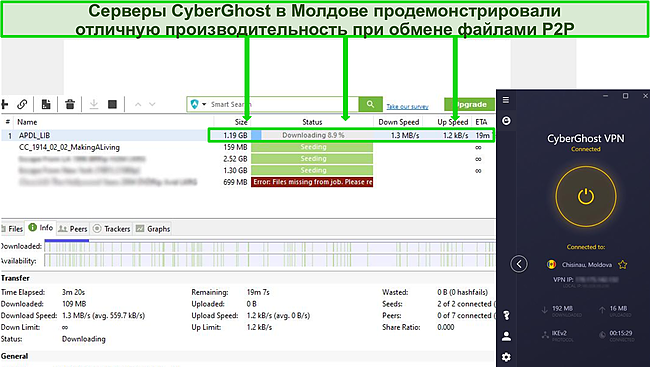
Task: Sort by the ETA column header
Action: pos(481,122)
